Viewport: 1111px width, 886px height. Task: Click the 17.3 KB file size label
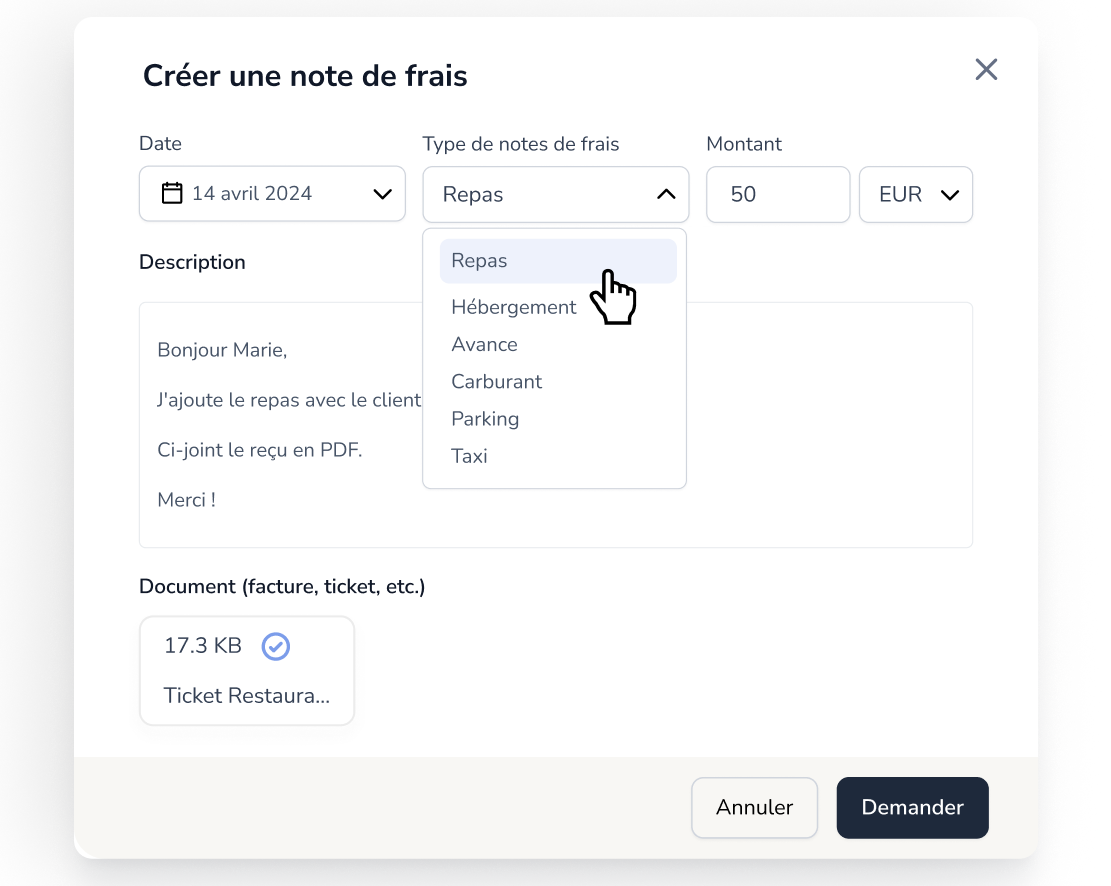[203, 646]
